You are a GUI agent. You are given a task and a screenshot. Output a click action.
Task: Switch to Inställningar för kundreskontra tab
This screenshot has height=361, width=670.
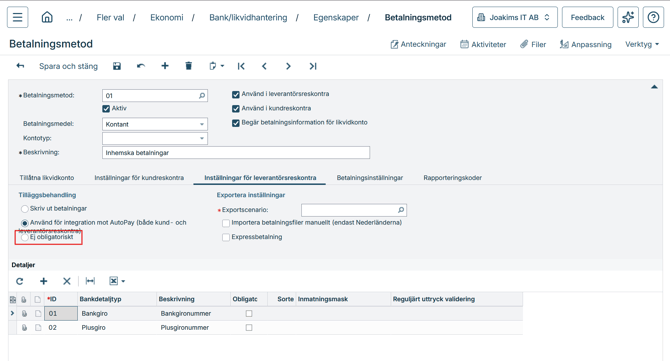point(139,178)
